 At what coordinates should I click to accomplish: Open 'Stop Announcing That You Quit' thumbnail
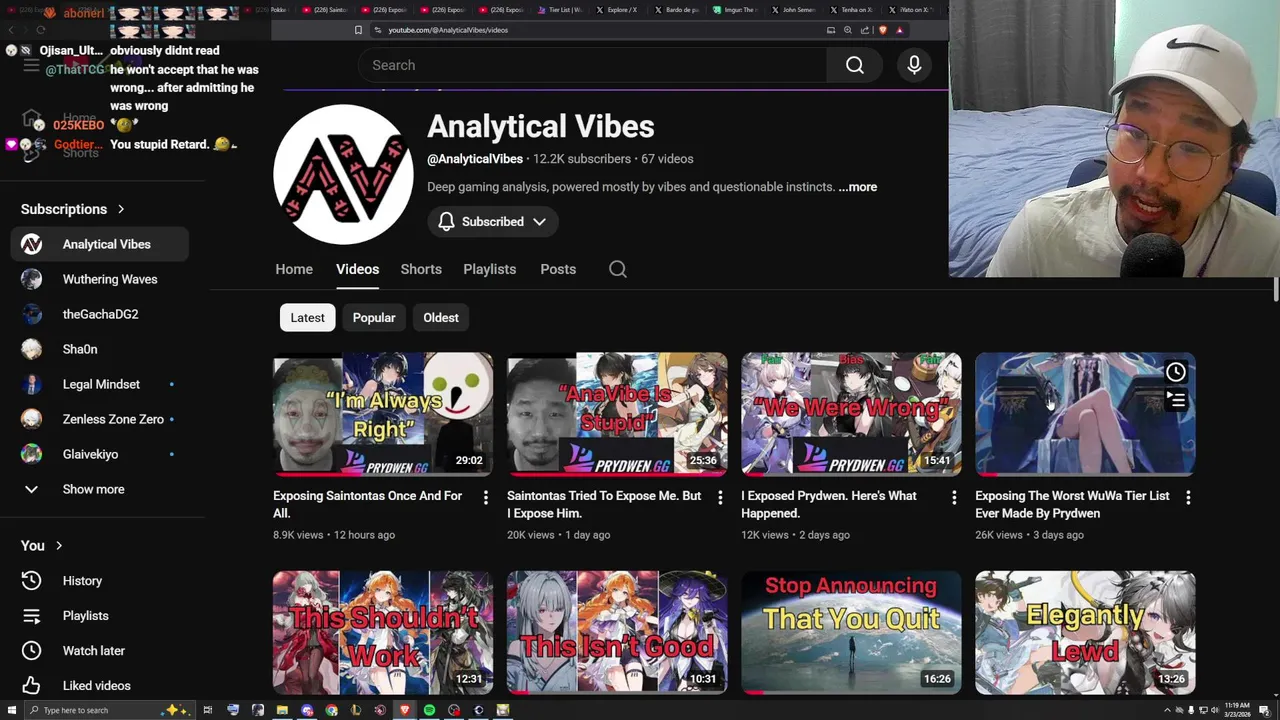pos(851,633)
